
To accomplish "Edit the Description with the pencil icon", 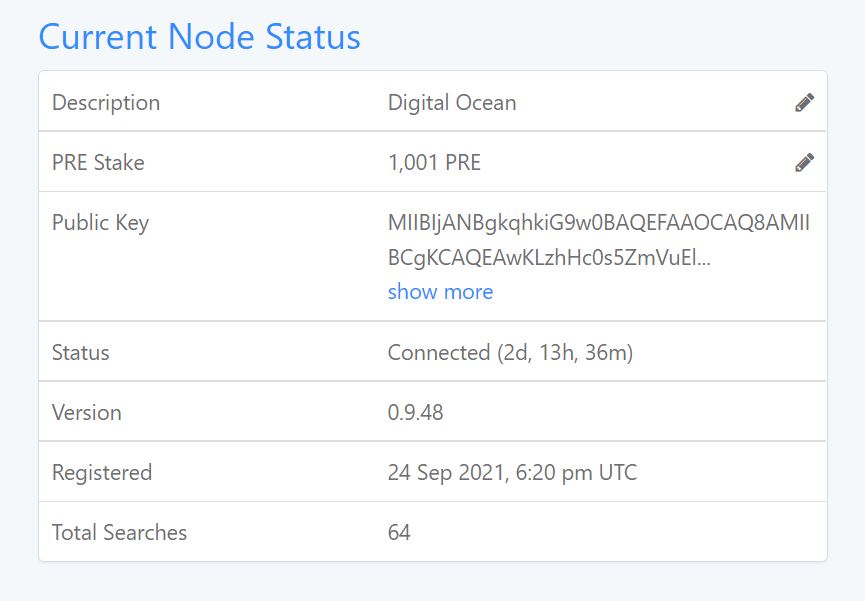I will pos(804,103).
